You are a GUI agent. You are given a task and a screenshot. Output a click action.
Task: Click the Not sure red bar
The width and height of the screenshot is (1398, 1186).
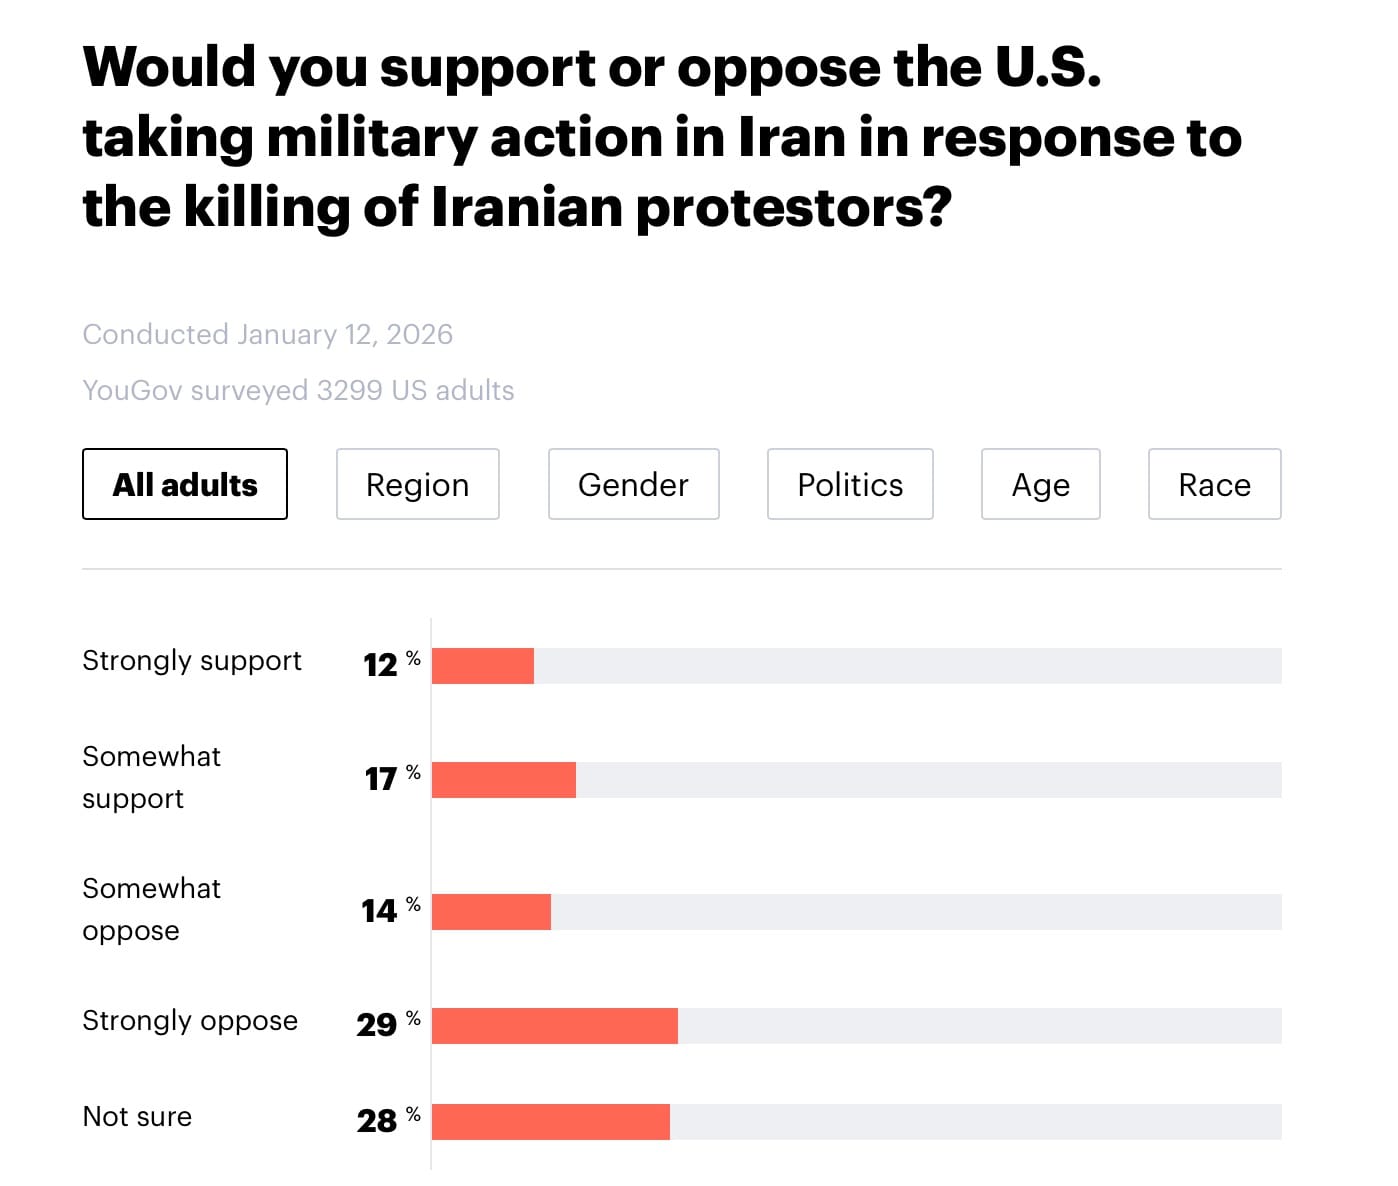pos(551,1122)
